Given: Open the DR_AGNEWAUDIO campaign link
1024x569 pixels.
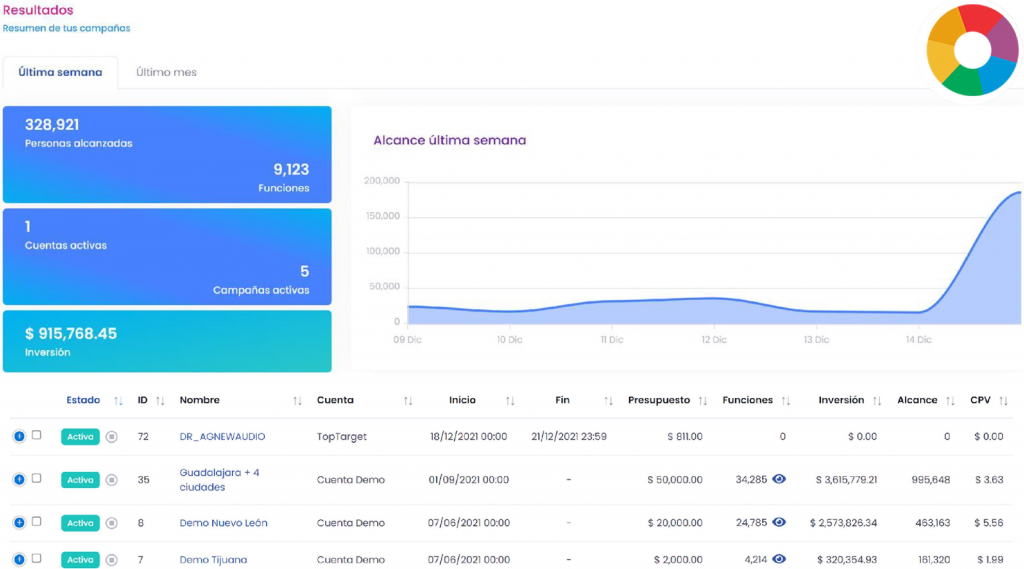Looking at the screenshot, I should [x=222, y=436].
